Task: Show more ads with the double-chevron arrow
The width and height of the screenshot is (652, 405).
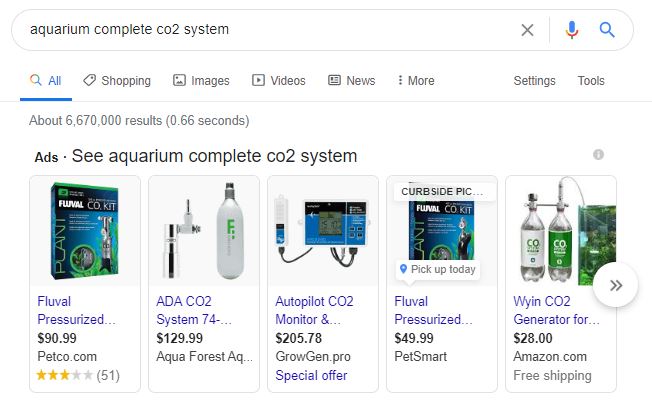Action: [616, 286]
